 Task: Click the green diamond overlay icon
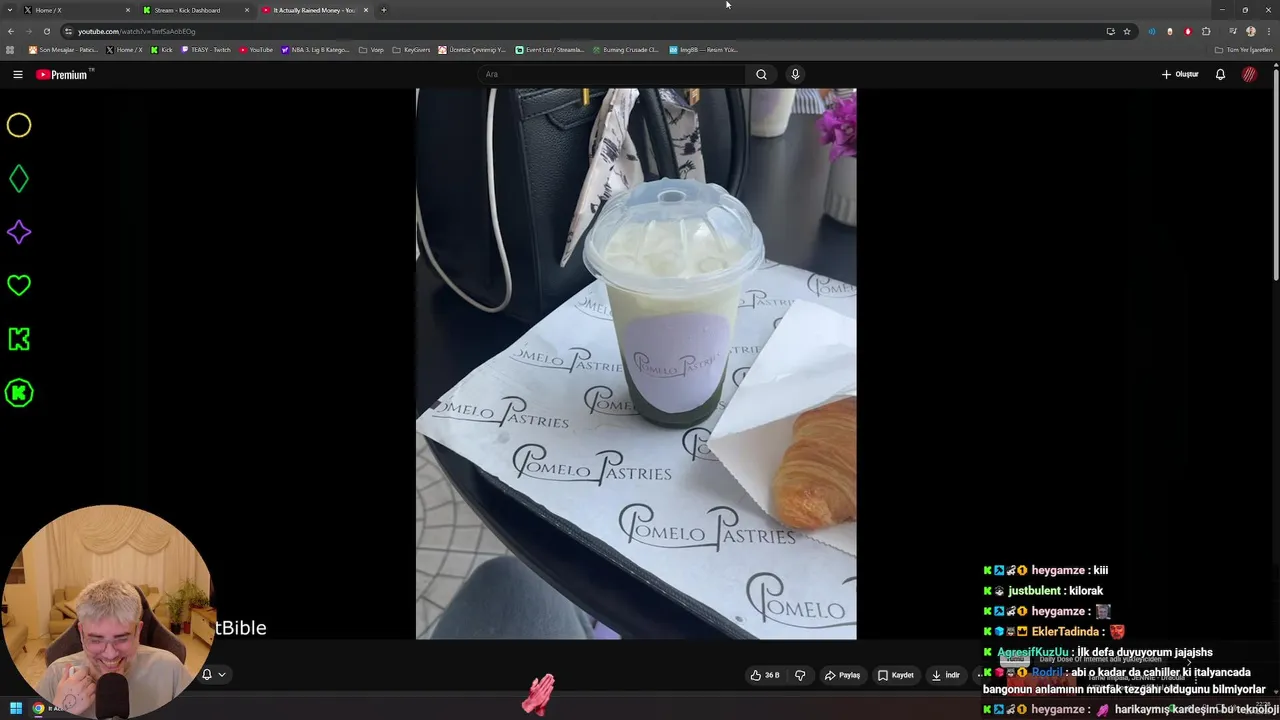tap(19, 179)
